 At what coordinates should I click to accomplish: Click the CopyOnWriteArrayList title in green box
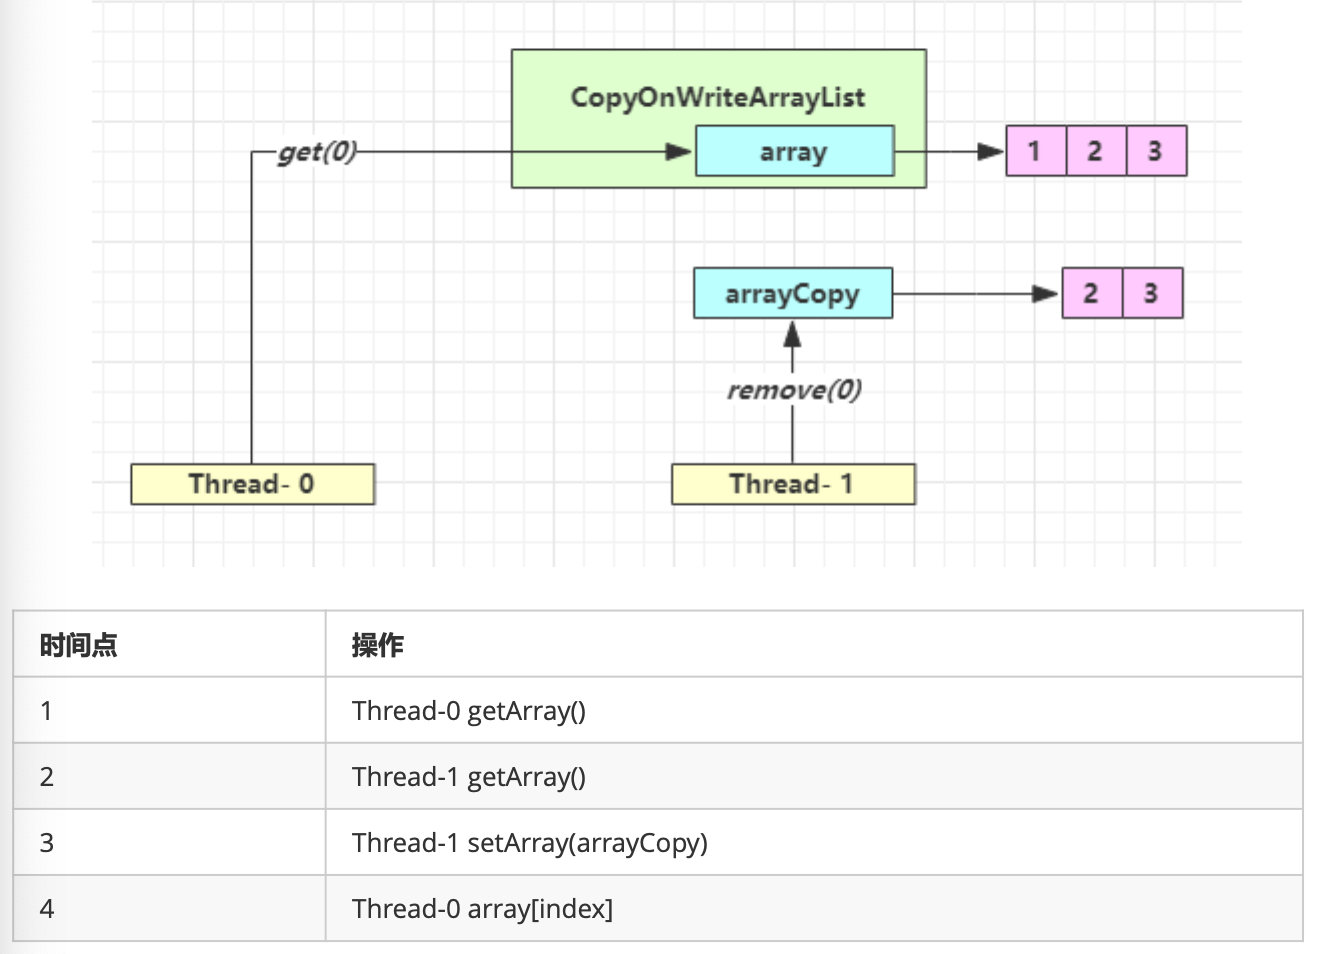[x=718, y=98]
